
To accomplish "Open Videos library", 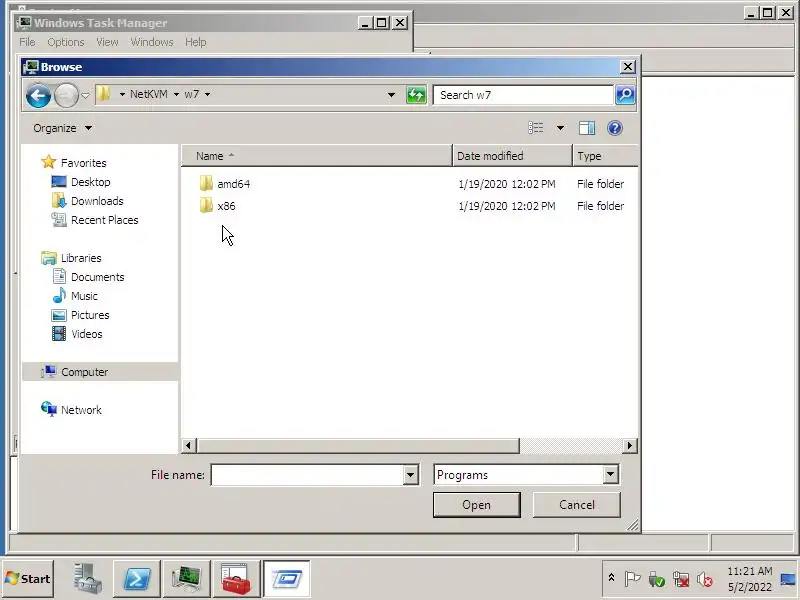I will pyautogui.click(x=87, y=334).
